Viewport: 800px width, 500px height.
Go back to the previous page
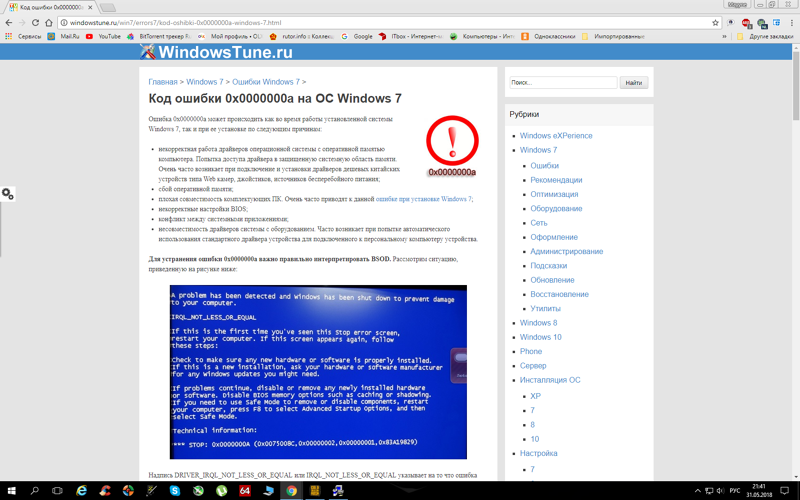pos(9,22)
